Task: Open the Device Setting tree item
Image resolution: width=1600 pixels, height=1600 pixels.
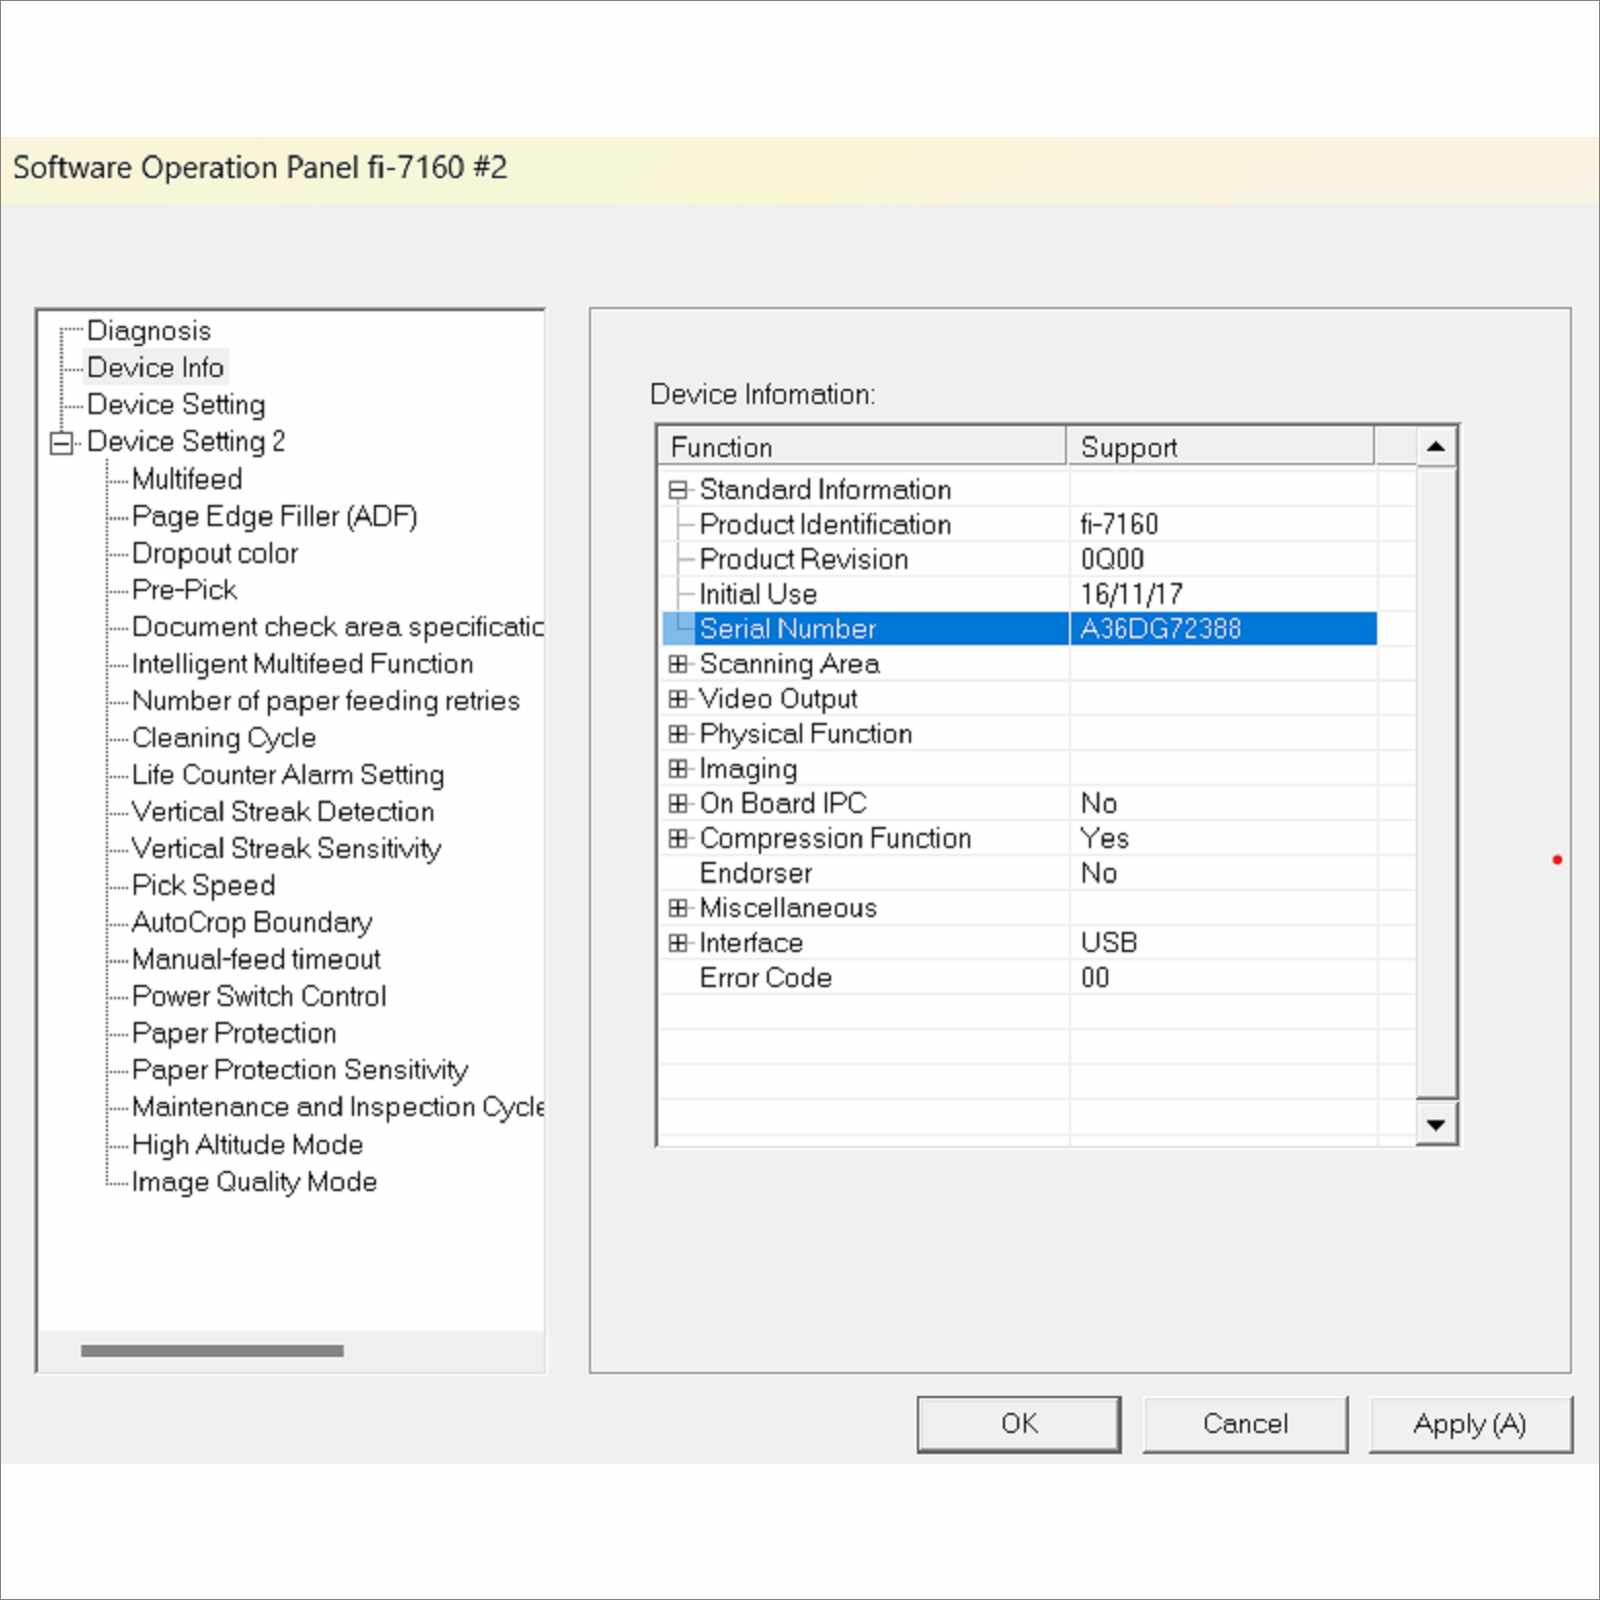Action: [x=176, y=405]
